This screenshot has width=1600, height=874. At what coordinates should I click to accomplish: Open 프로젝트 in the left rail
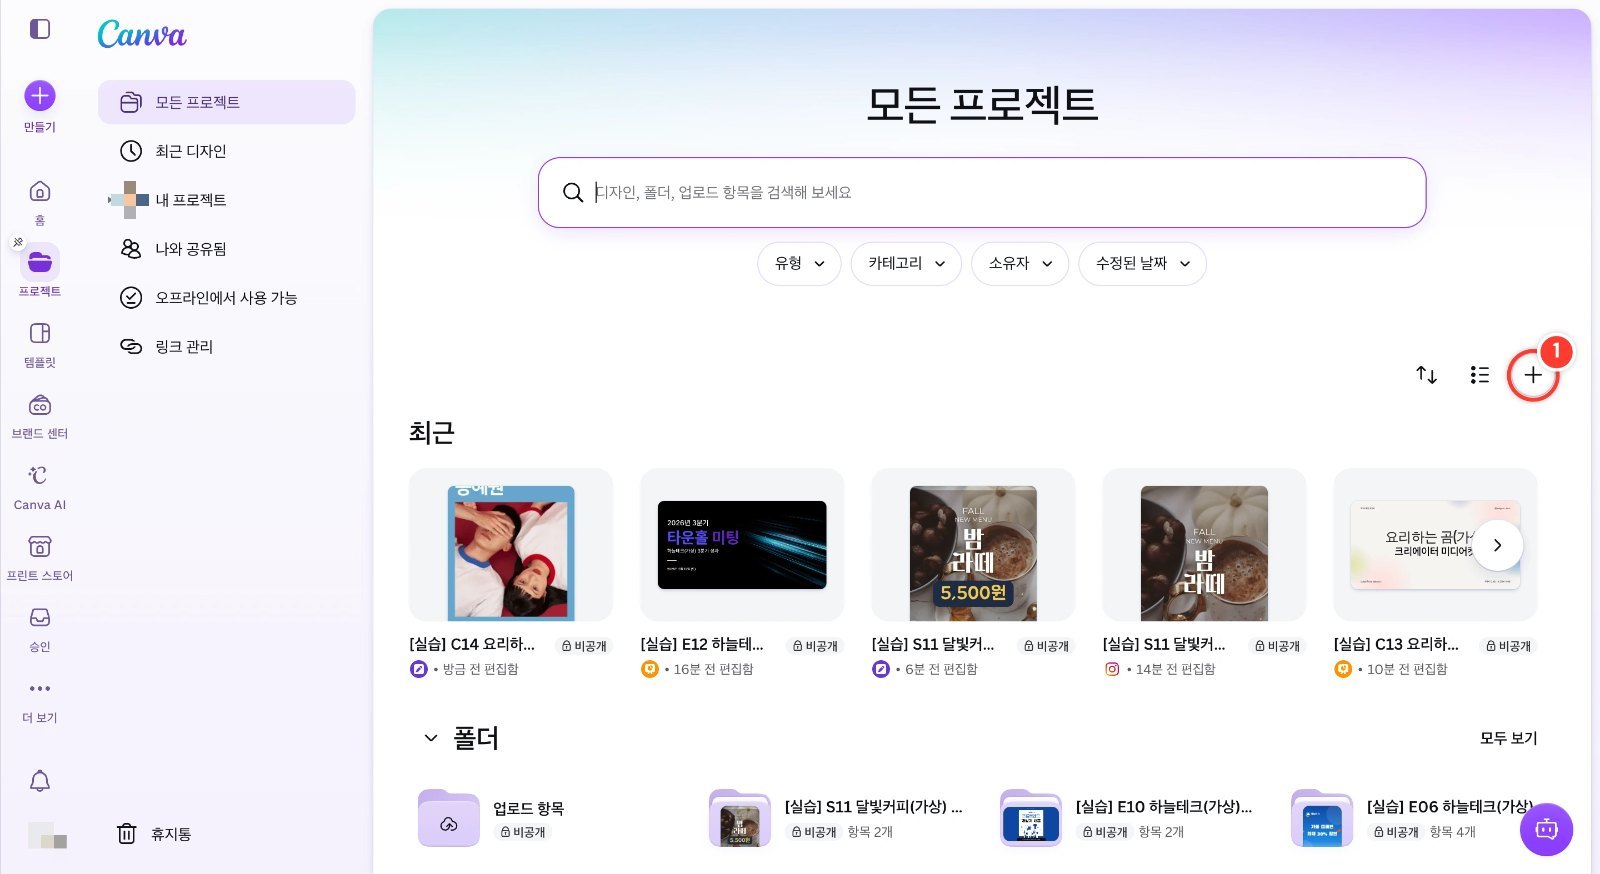40,272
